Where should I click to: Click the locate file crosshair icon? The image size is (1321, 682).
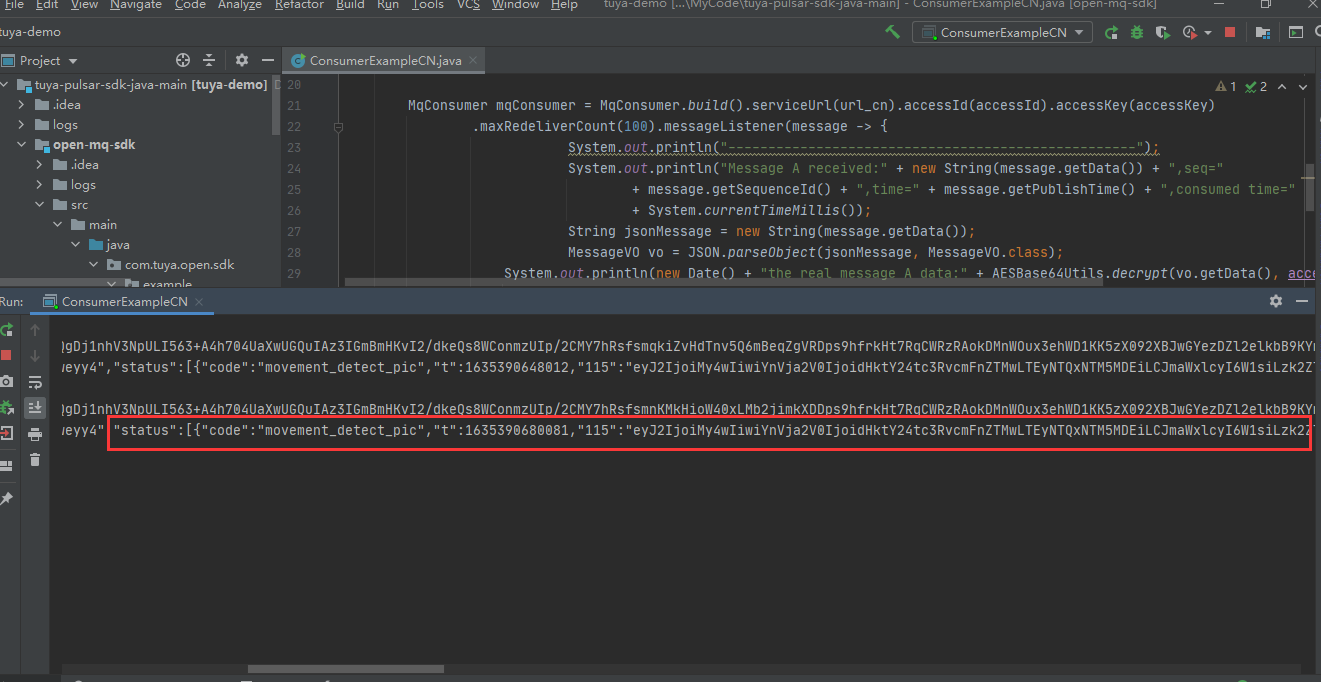pos(183,61)
